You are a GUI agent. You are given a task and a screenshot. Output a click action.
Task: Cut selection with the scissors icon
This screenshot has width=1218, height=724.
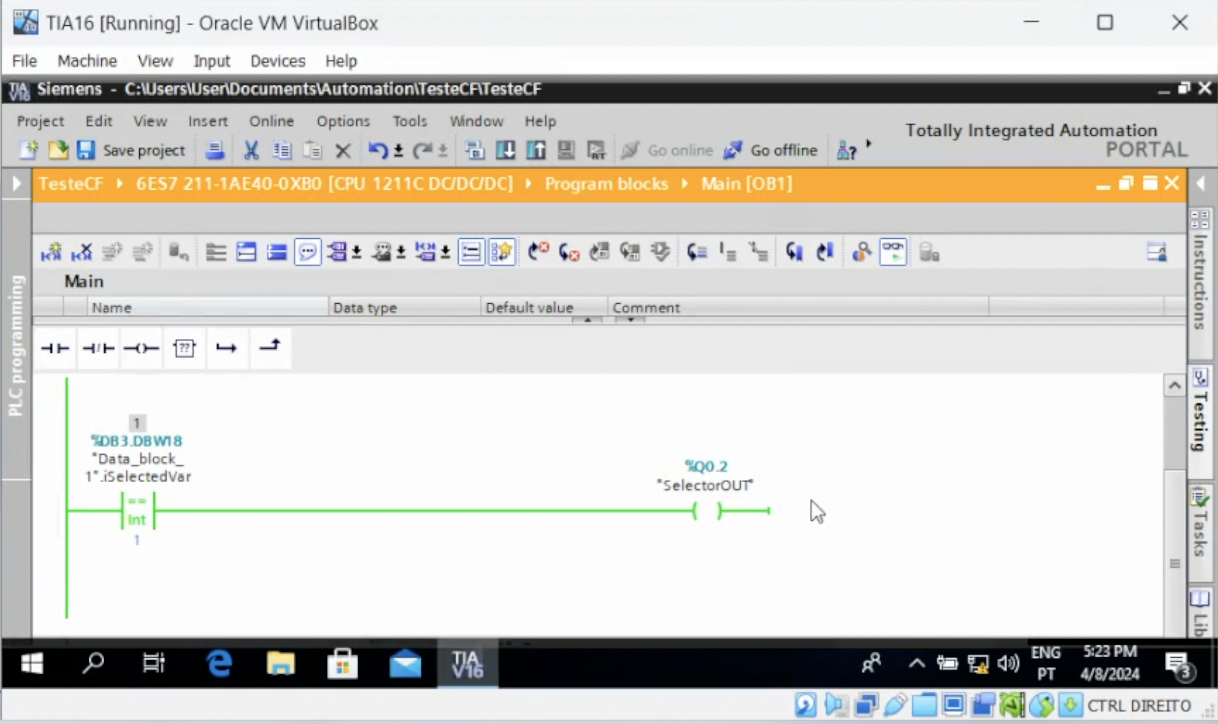[x=251, y=150]
